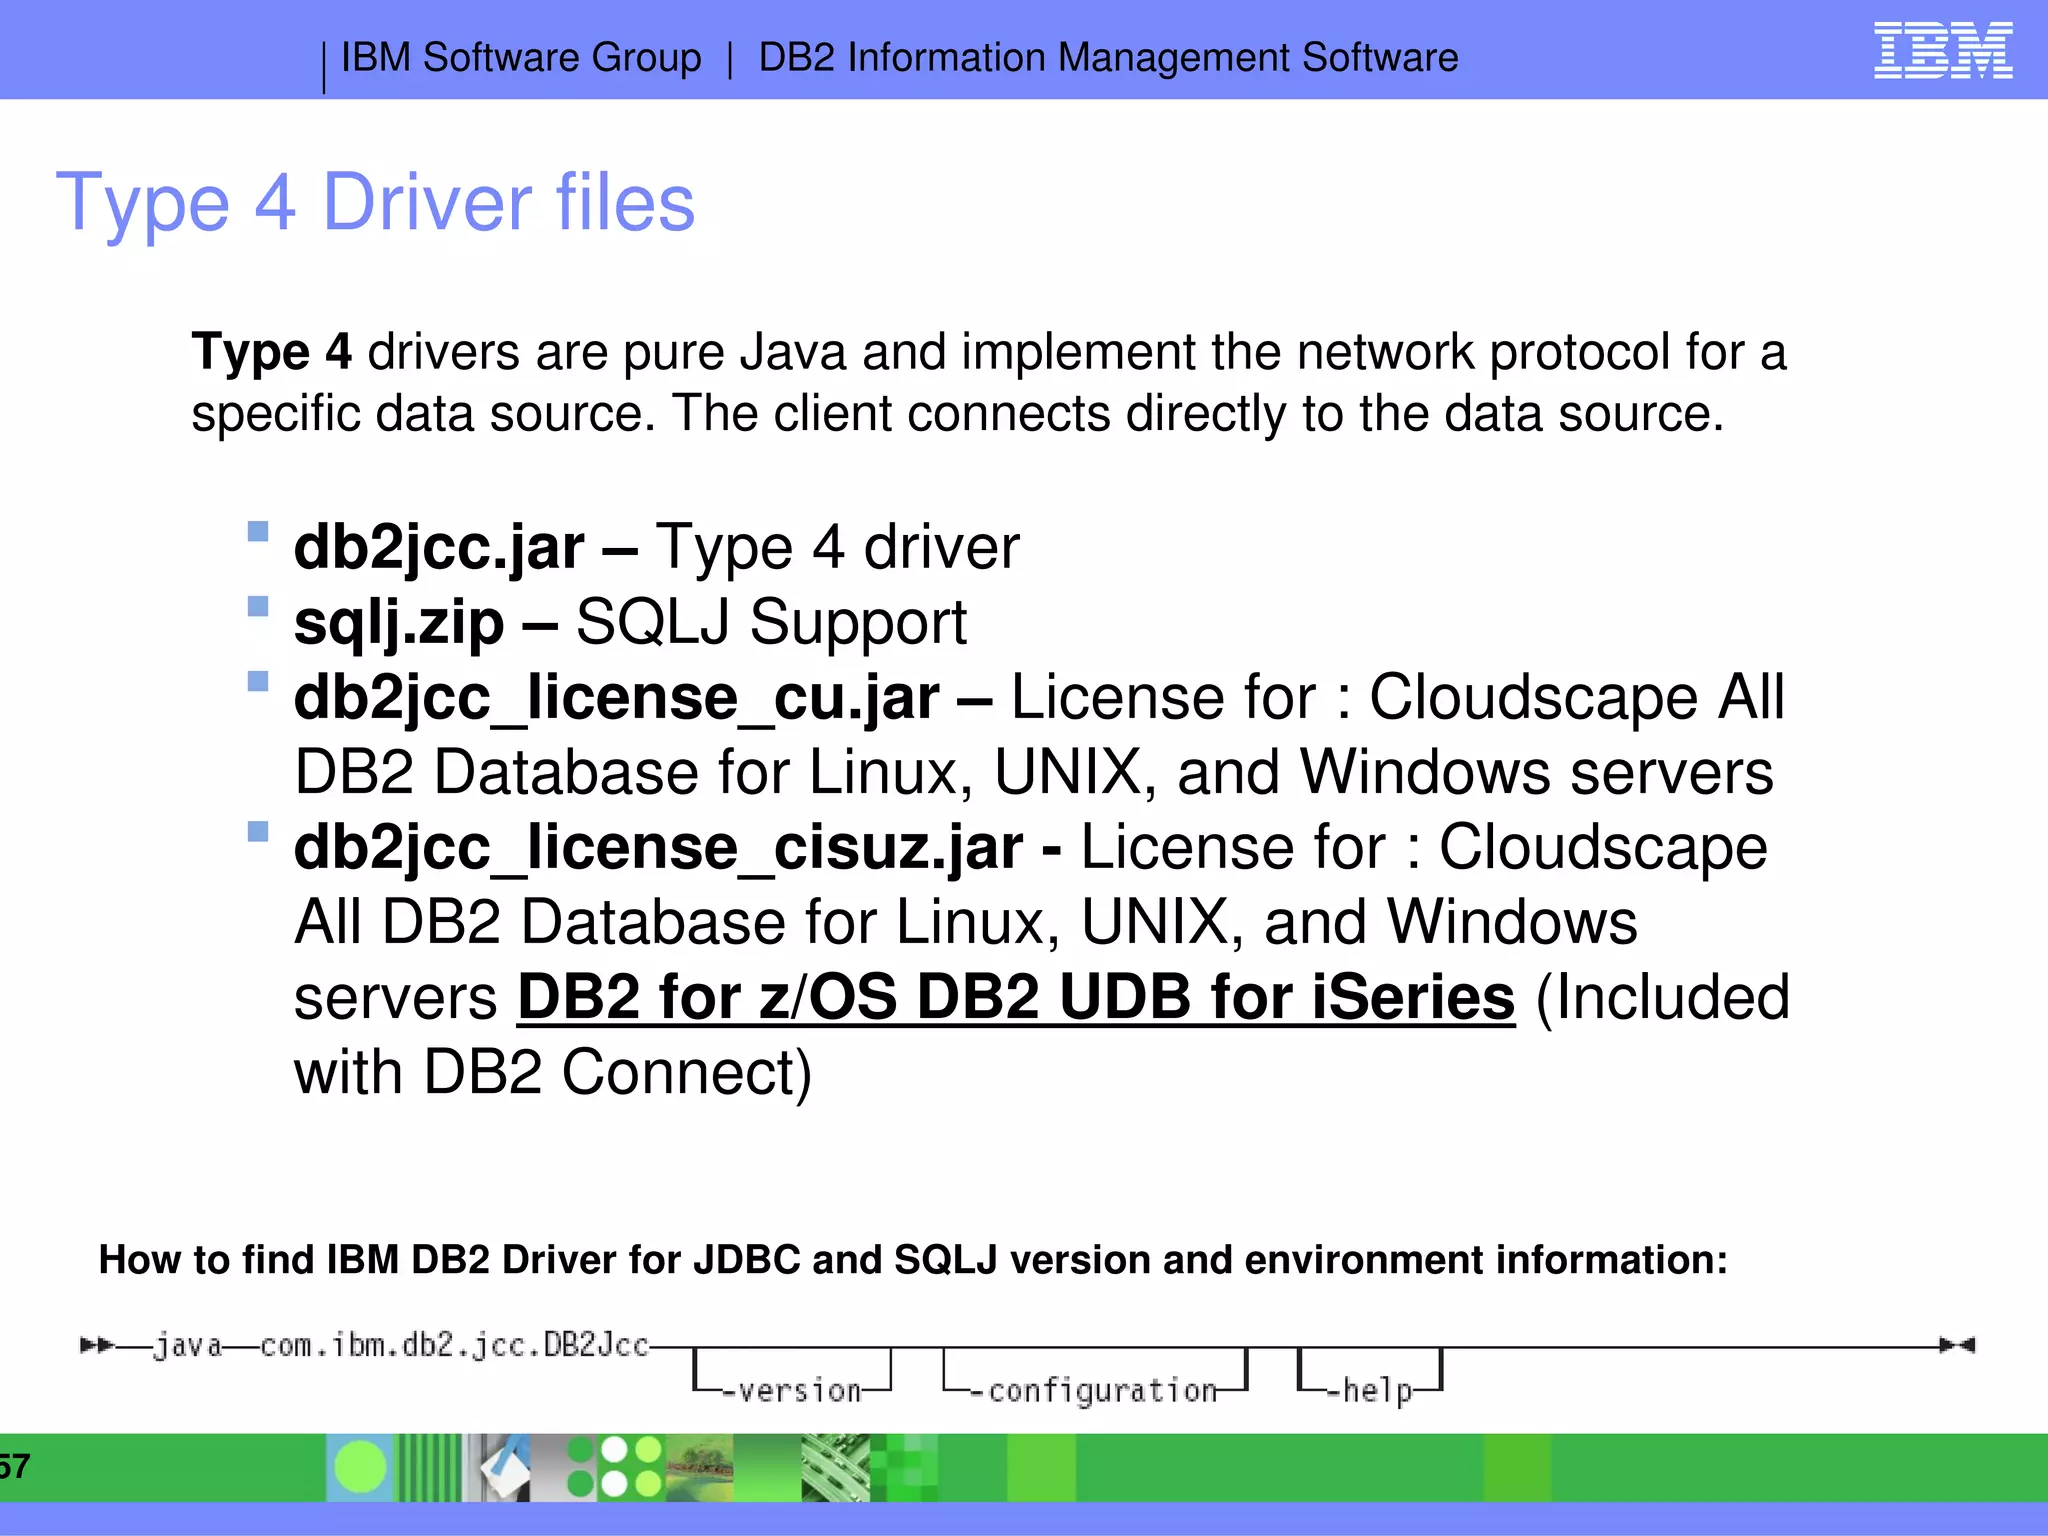Click 'com.ibm.db2.jcc.DB2Jcc' class name text
This screenshot has width=2048, height=1536.
[454, 1346]
